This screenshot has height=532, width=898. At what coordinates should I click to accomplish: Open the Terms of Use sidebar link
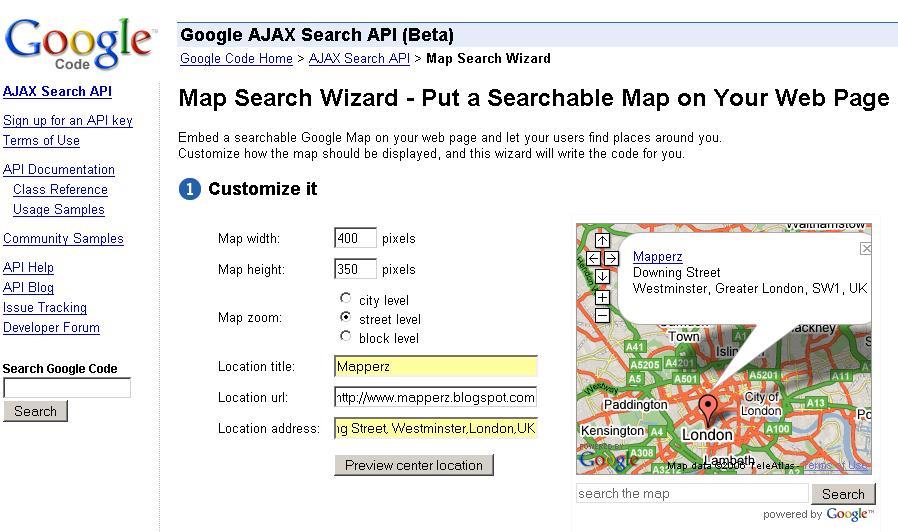(41, 140)
